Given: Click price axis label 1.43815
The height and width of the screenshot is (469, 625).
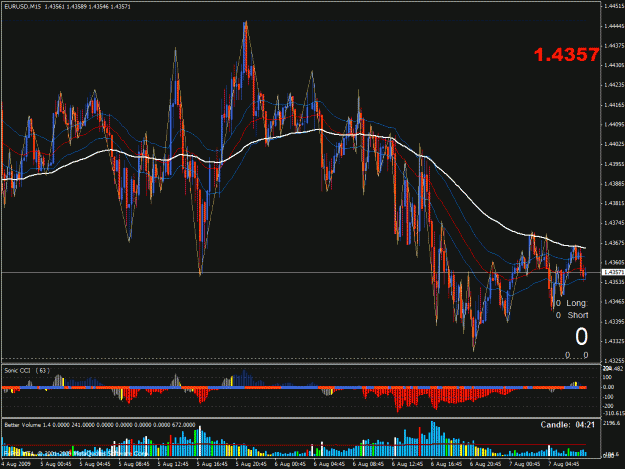Looking at the screenshot, I should [614, 203].
